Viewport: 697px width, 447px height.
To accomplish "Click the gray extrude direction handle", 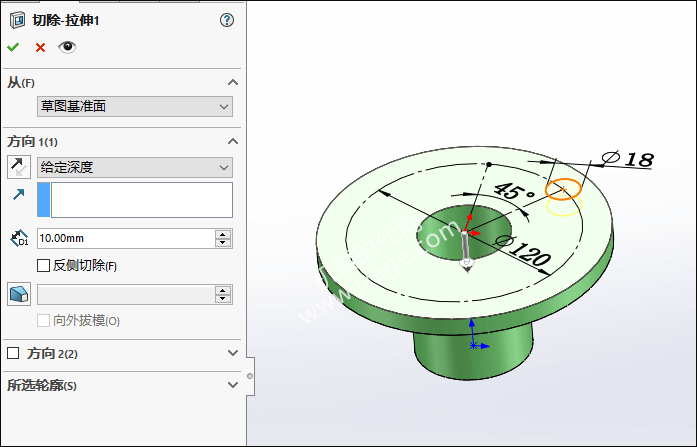I will [x=466, y=251].
